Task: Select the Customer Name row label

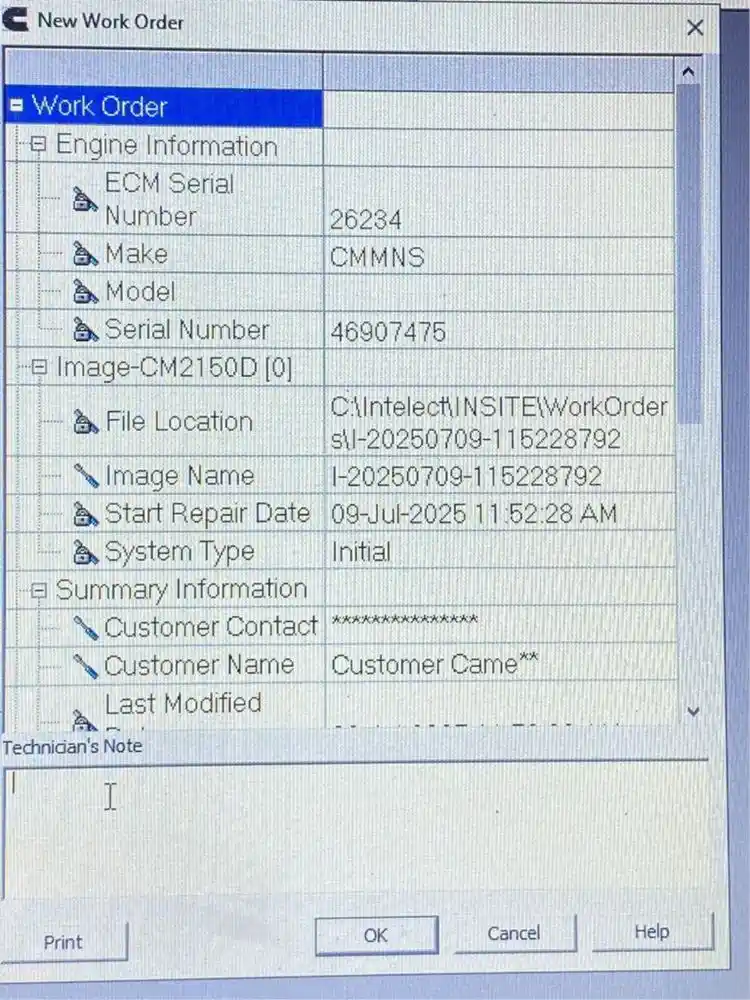Action: [x=199, y=665]
